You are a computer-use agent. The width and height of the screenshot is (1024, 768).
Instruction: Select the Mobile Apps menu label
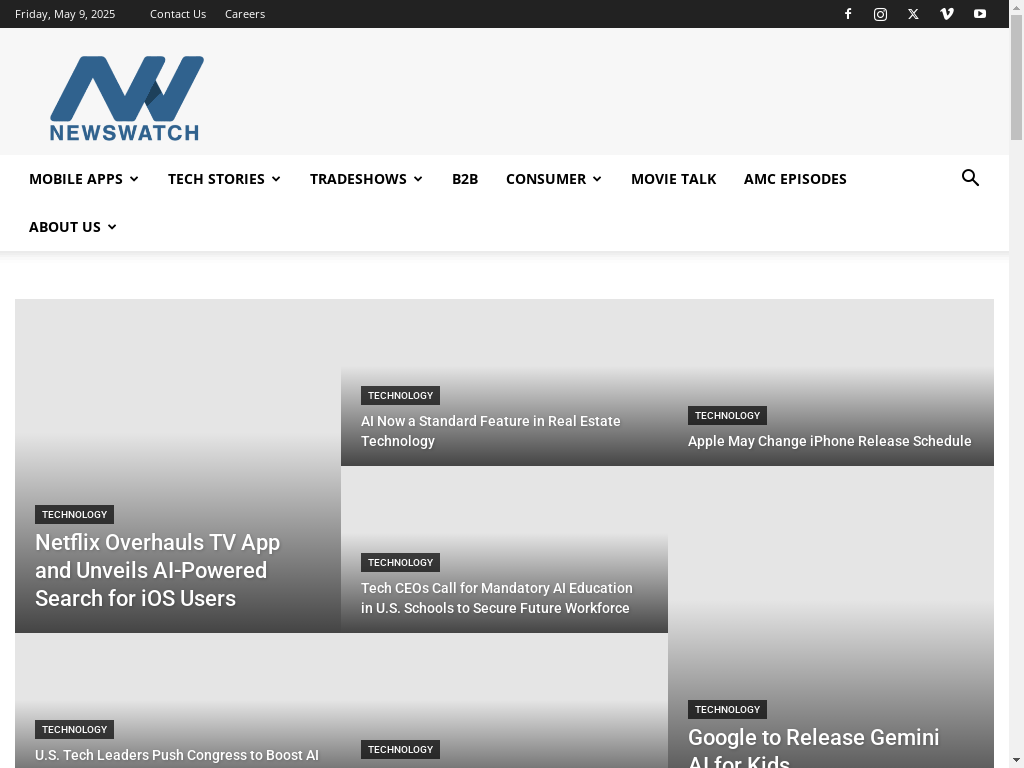coord(76,179)
